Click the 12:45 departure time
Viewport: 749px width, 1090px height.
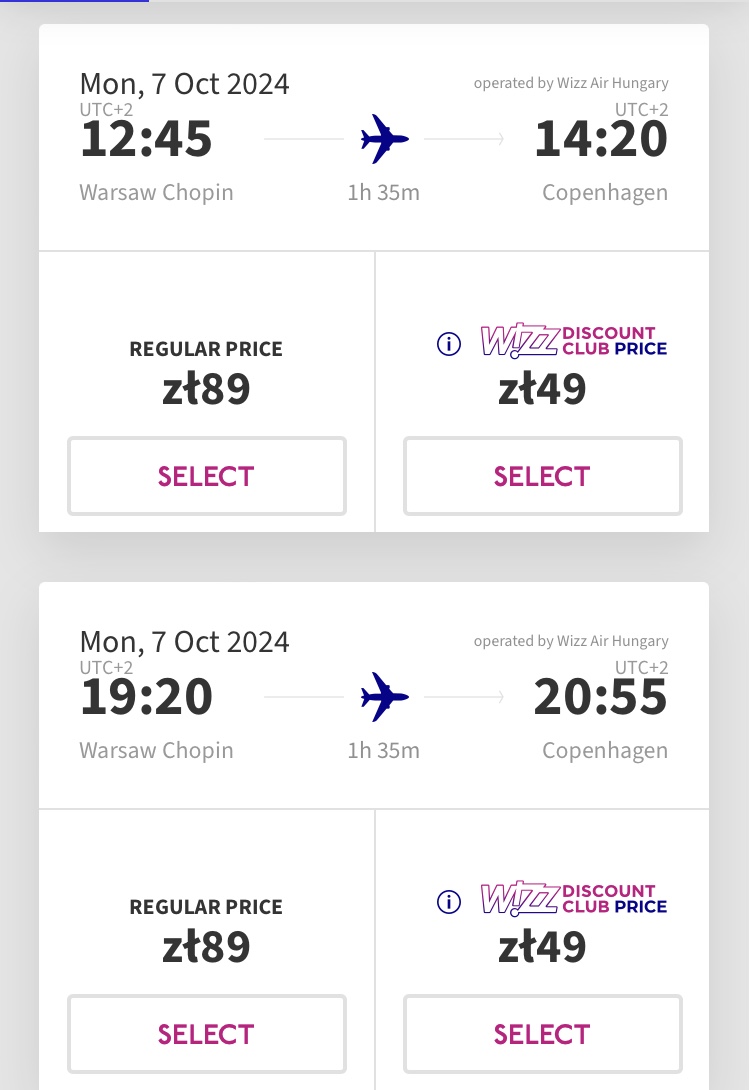[x=146, y=139]
